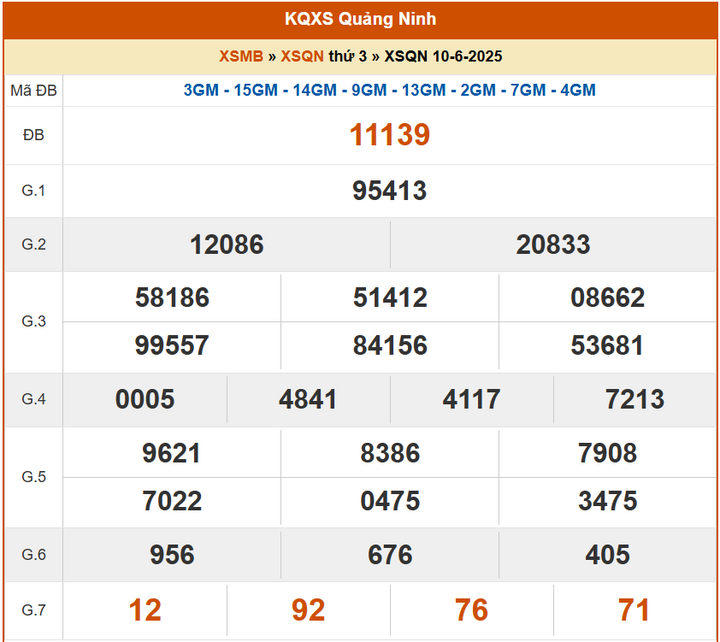Select the G.6 number 956
720x642 pixels.
[172, 555]
